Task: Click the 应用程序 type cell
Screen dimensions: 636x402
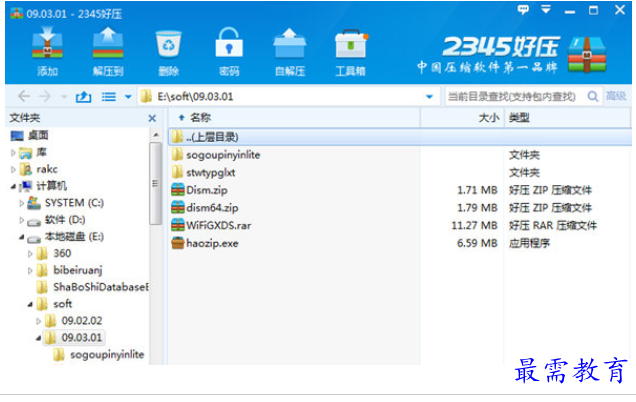Action: coord(529,243)
